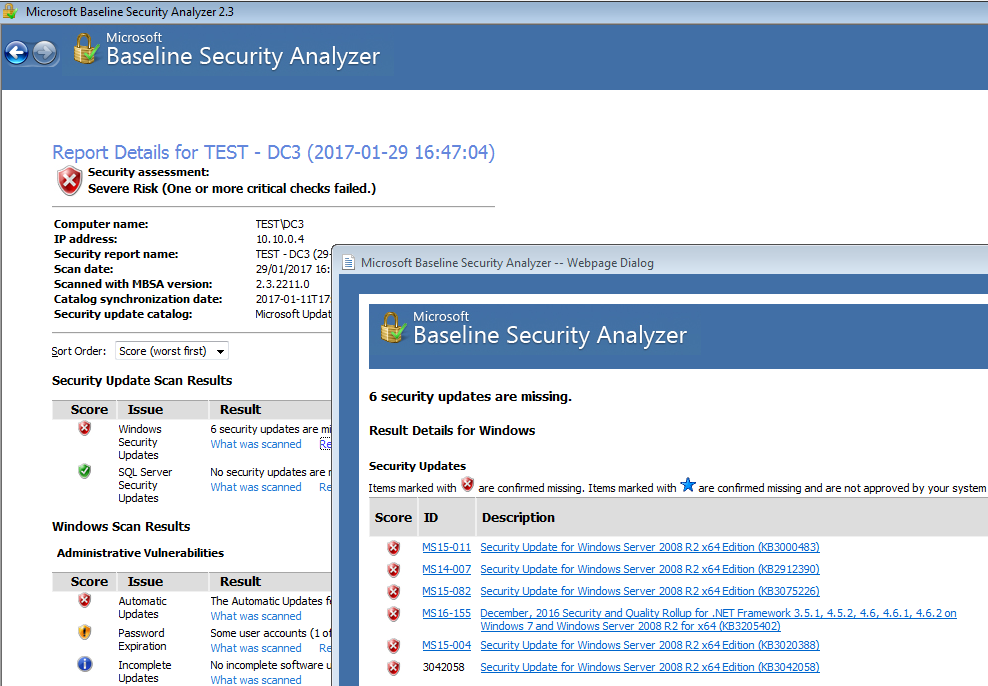Viewport: 988px width, 686px height.
Task: Open 'What was scanned' for SQL Server Security Updates
Action: pyautogui.click(x=256, y=487)
